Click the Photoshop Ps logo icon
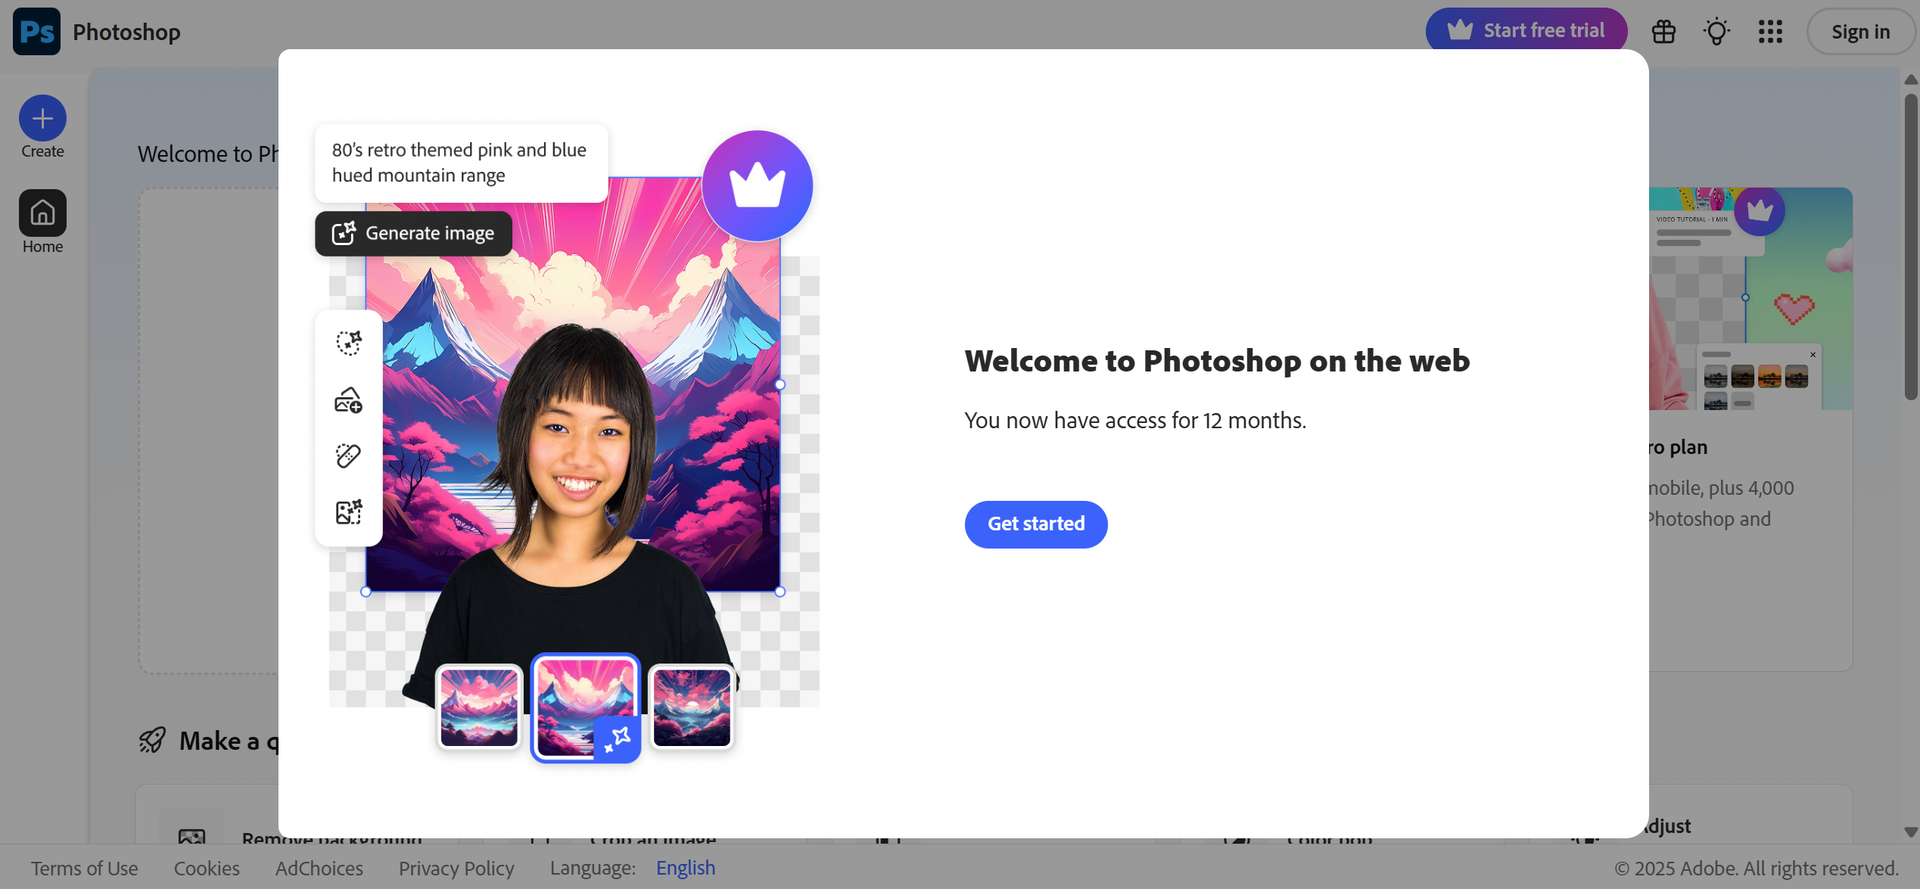Viewport: 1920px width, 889px height. coord(37,32)
